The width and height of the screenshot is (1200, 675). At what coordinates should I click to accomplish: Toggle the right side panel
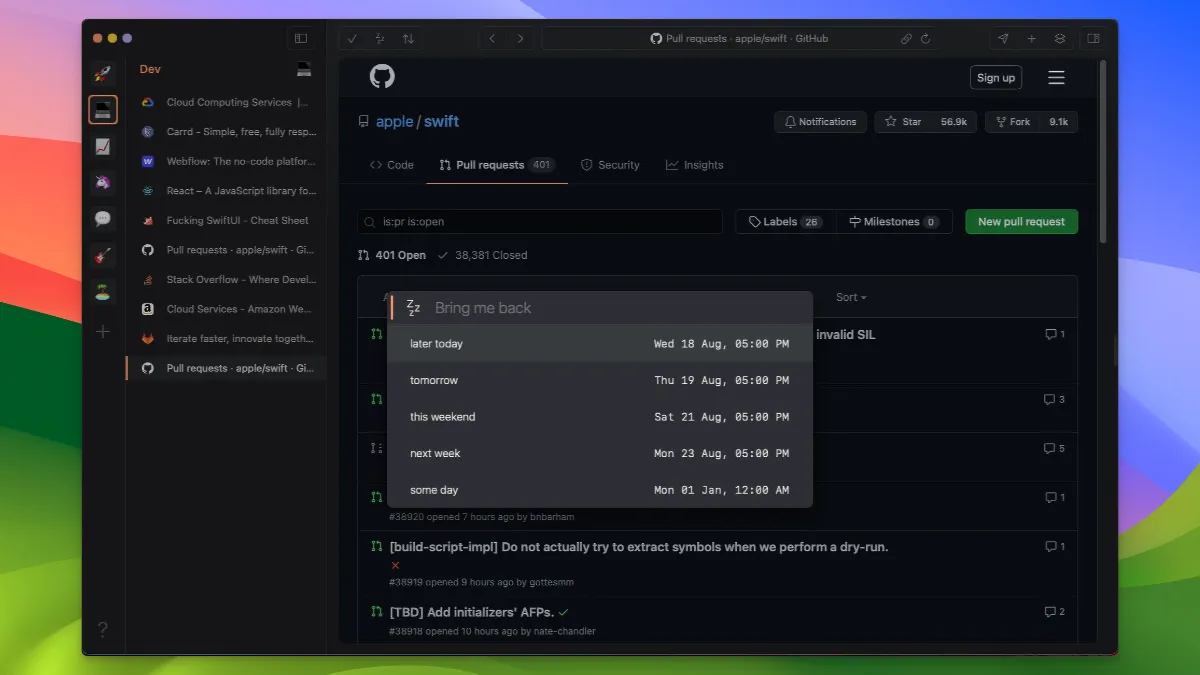[x=1093, y=39]
